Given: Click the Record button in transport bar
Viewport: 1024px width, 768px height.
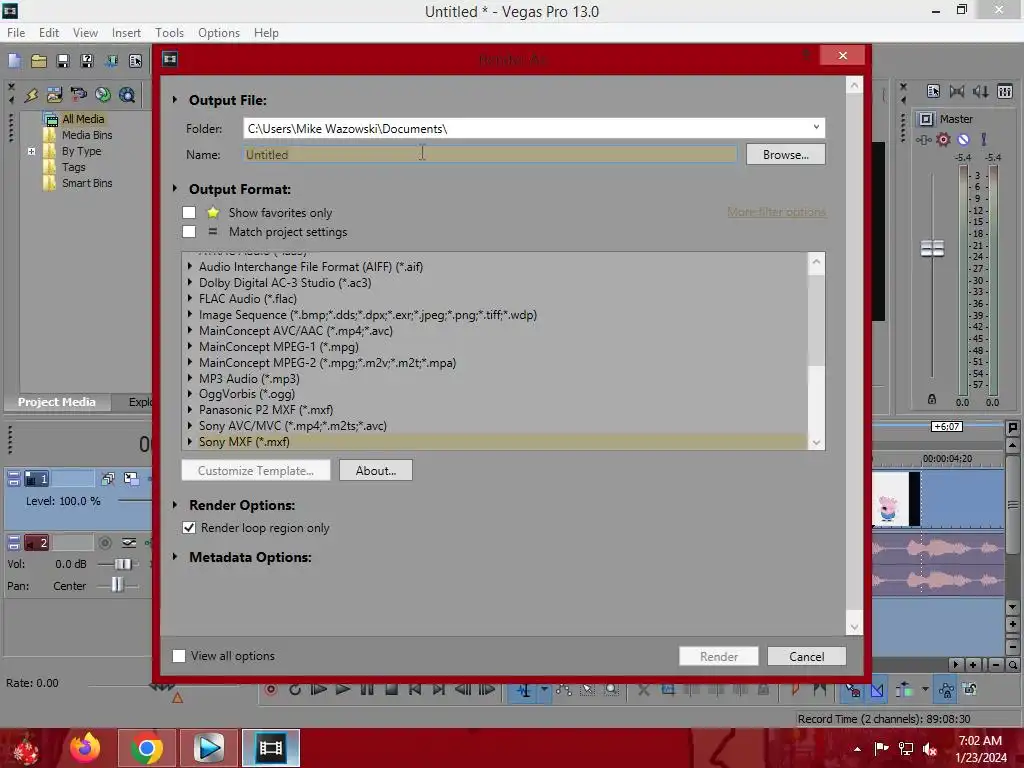Looking at the screenshot, I should tap(270, 690).
